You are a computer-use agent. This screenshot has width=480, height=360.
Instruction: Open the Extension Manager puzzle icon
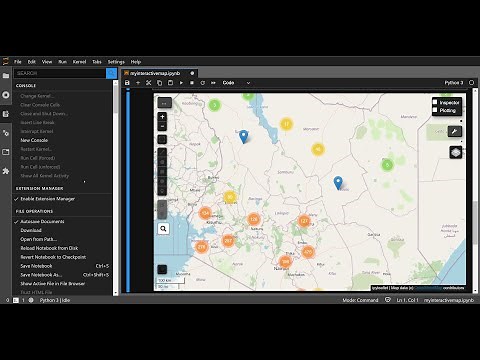coord(6,171)
